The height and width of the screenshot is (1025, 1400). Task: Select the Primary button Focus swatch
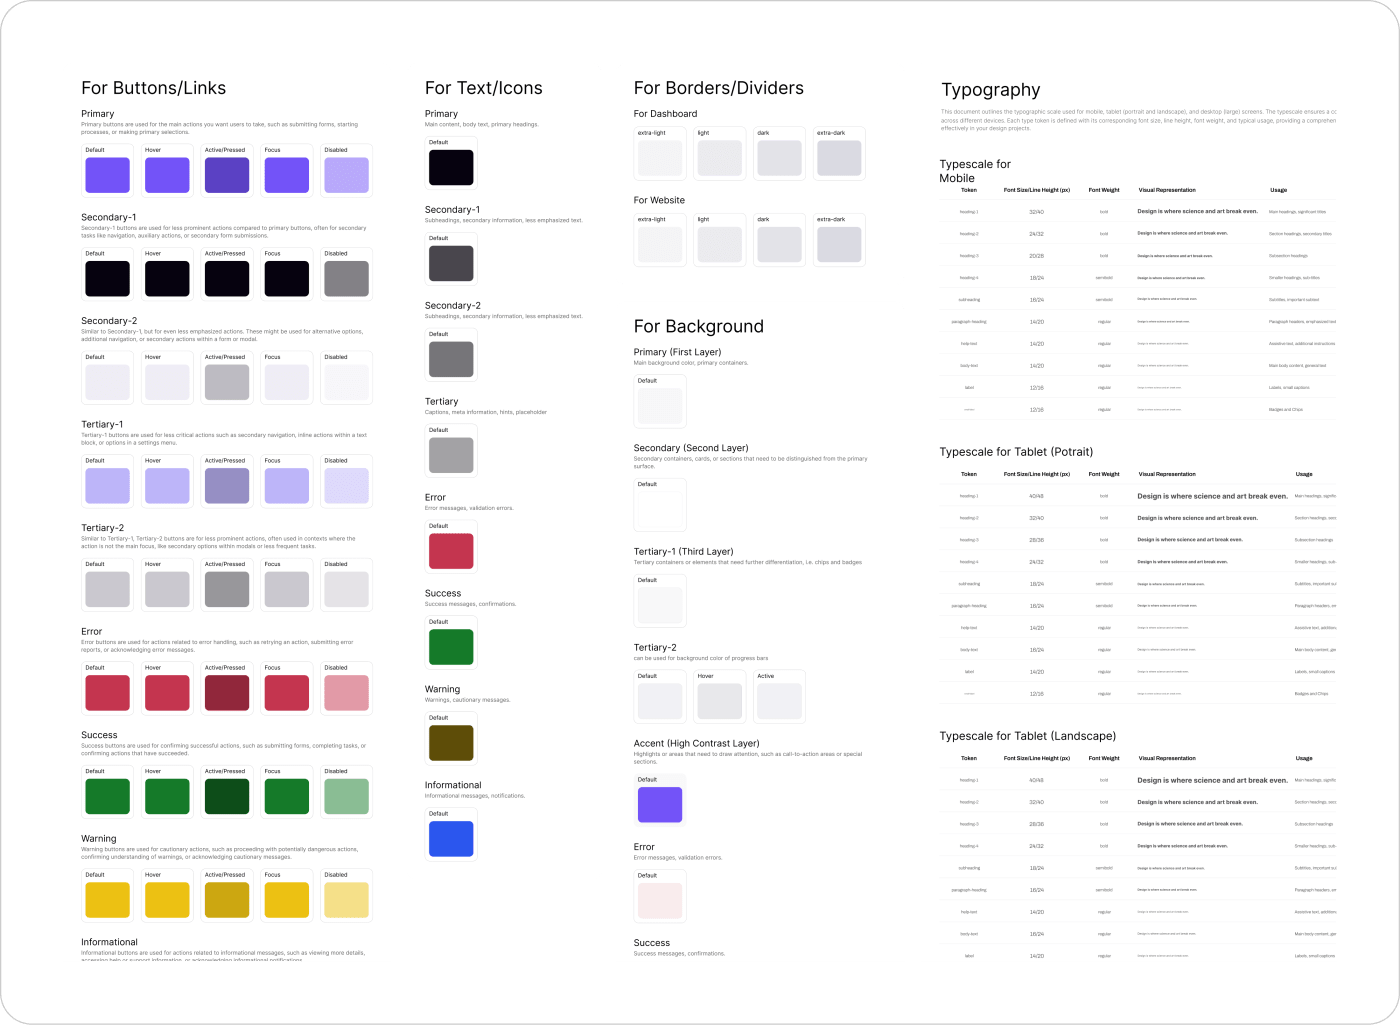[287, 175]
